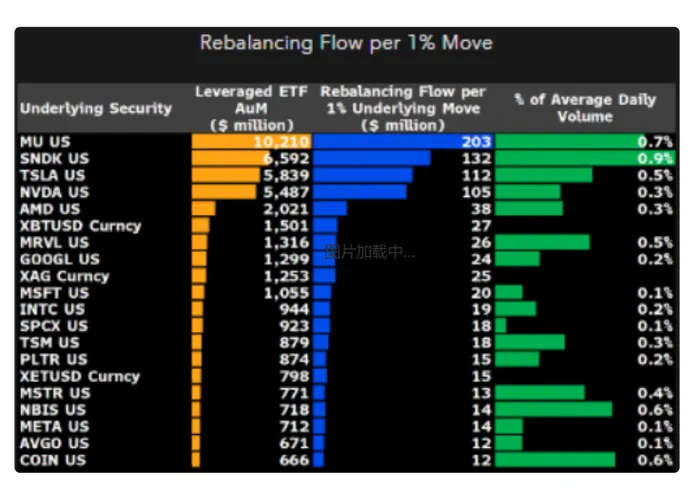
Task: Click the blue flow bar showing 132
Action: pyautogui.click(x=372, y=158)
